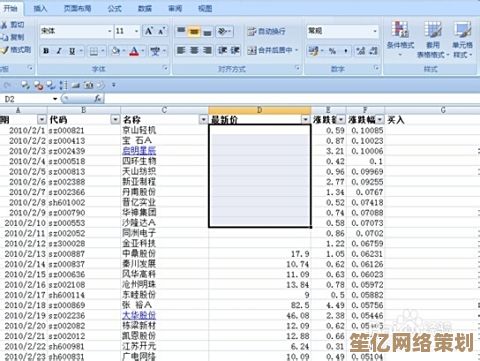Open filter dropdown for 涨跌幅 column

[x=380, y=120]
